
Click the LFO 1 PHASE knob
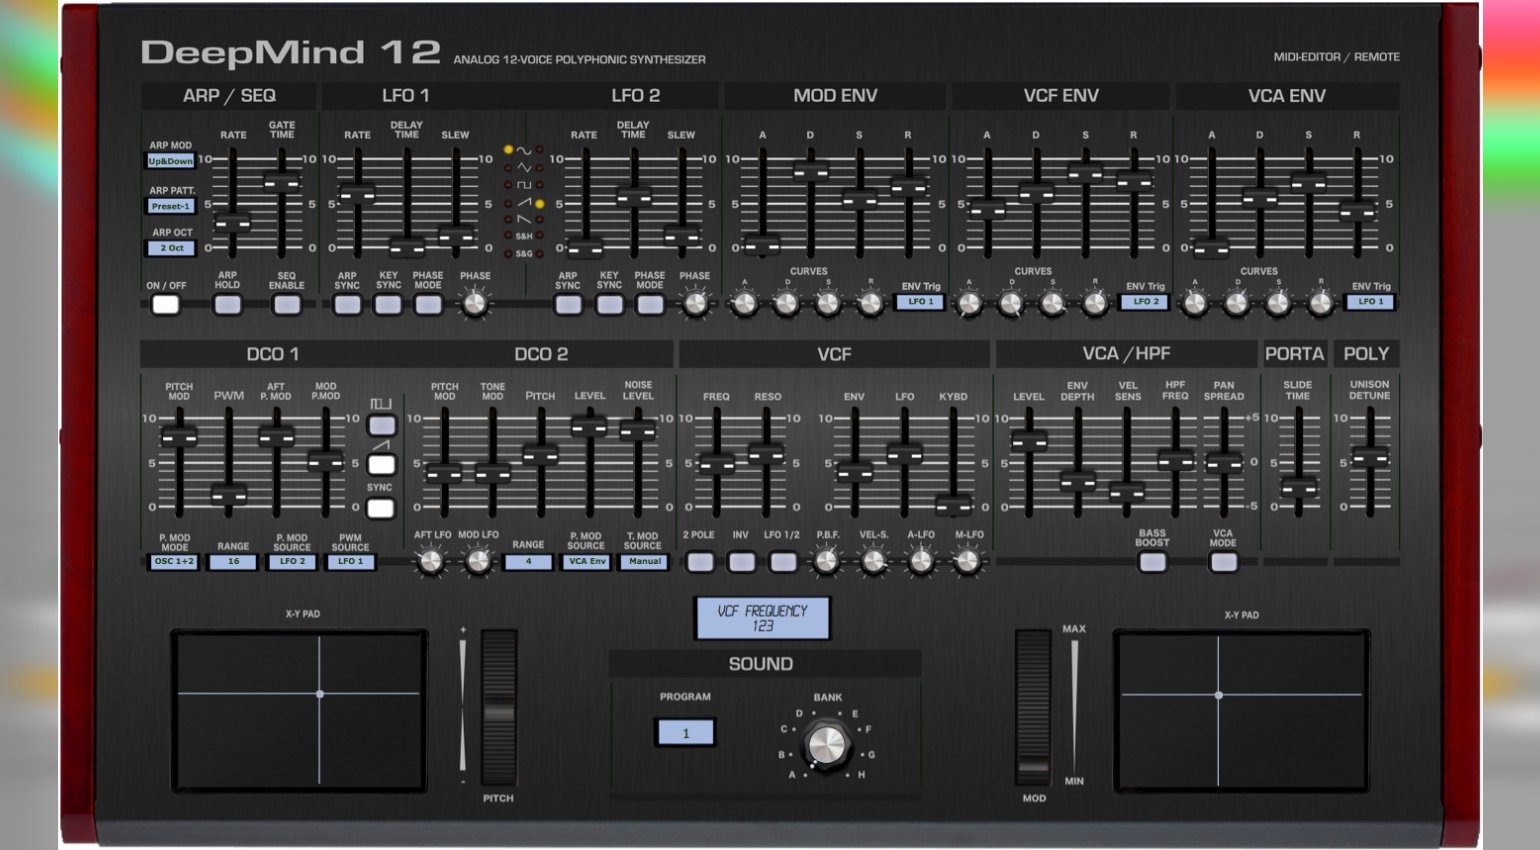pos(475,302)
